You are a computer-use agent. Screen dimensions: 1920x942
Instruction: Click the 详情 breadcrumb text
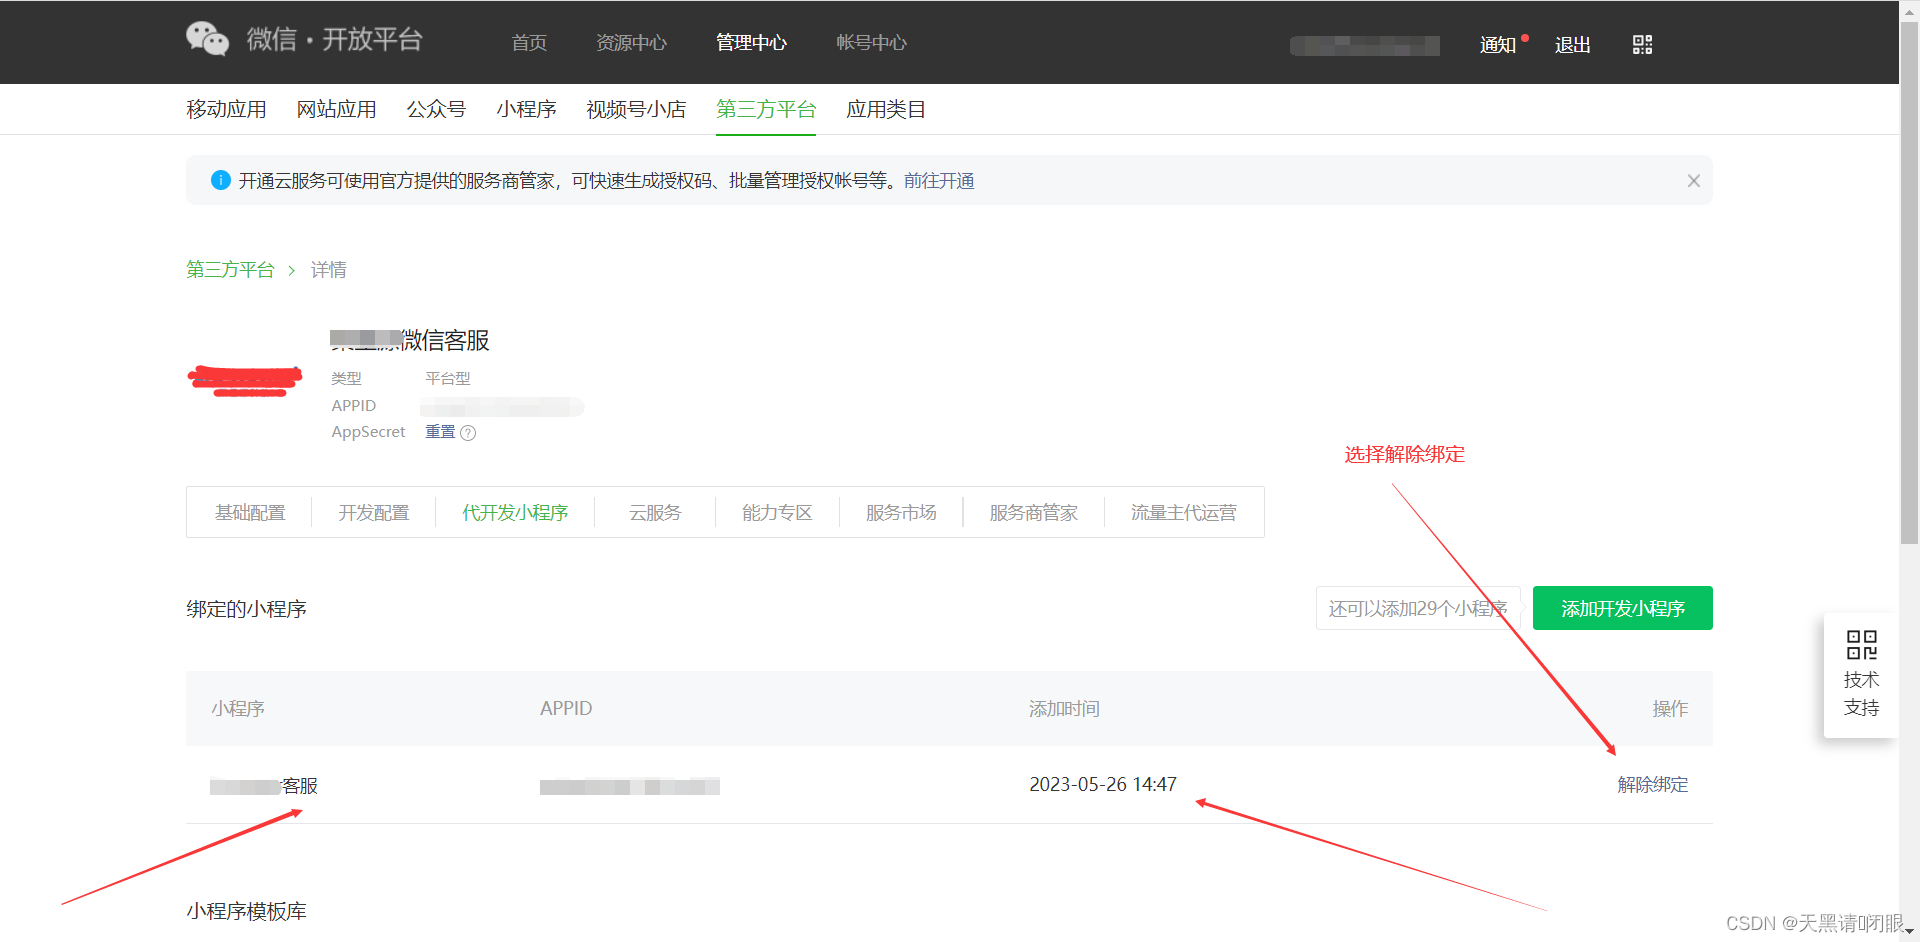point(329,270)
